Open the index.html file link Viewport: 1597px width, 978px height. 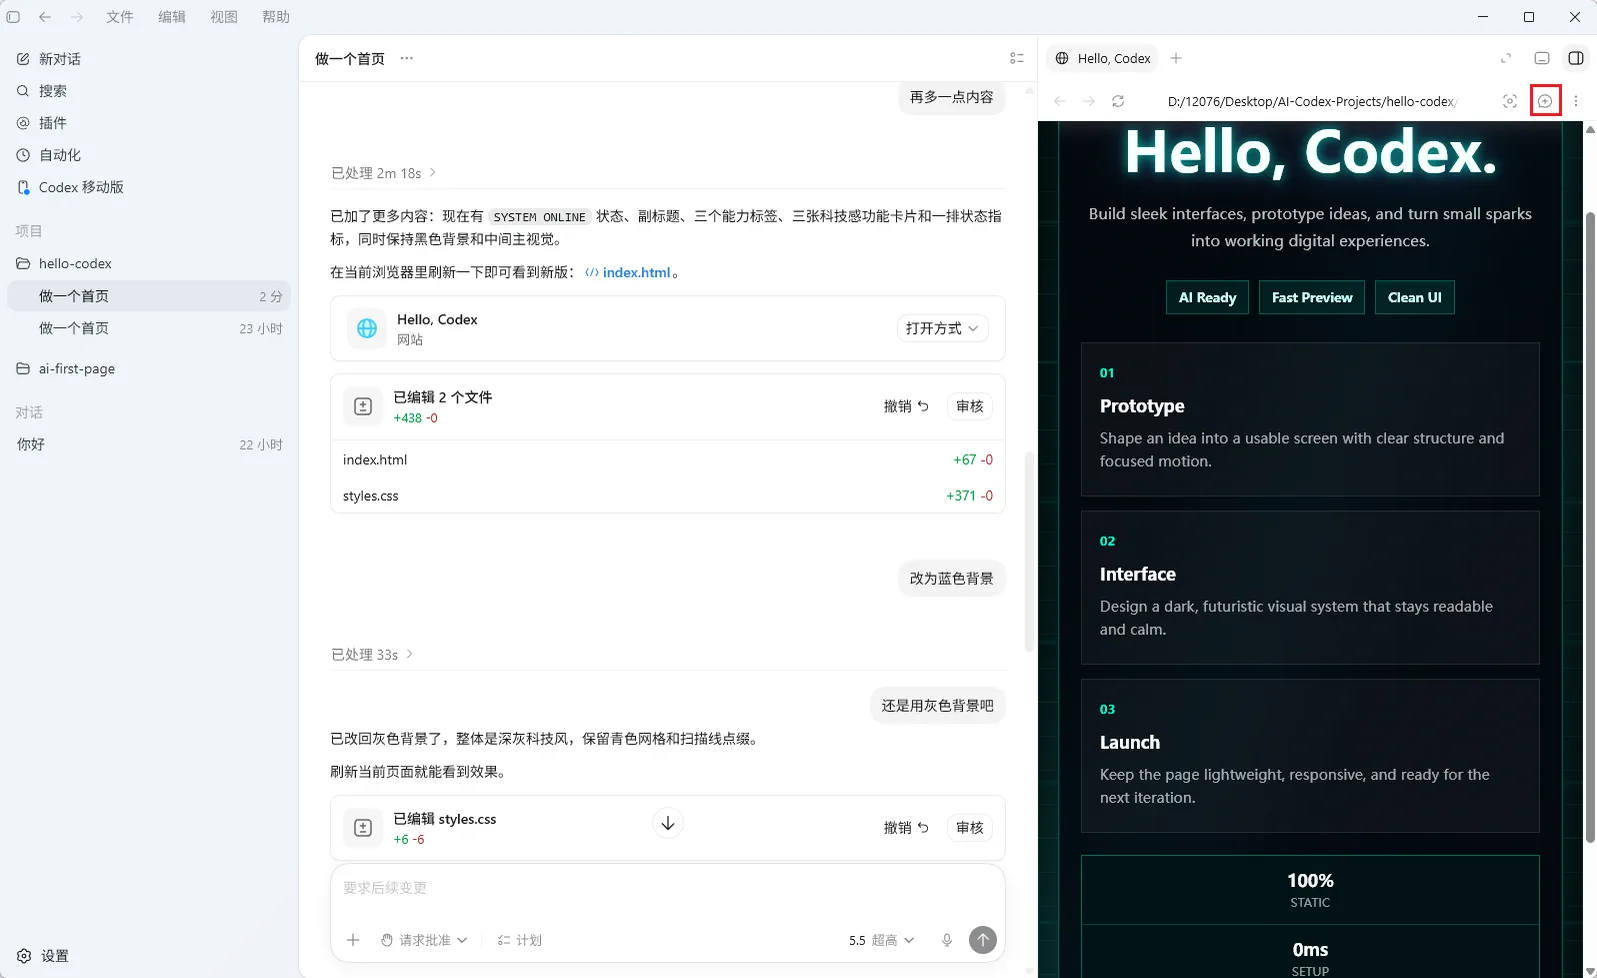[x=627, y=272]
